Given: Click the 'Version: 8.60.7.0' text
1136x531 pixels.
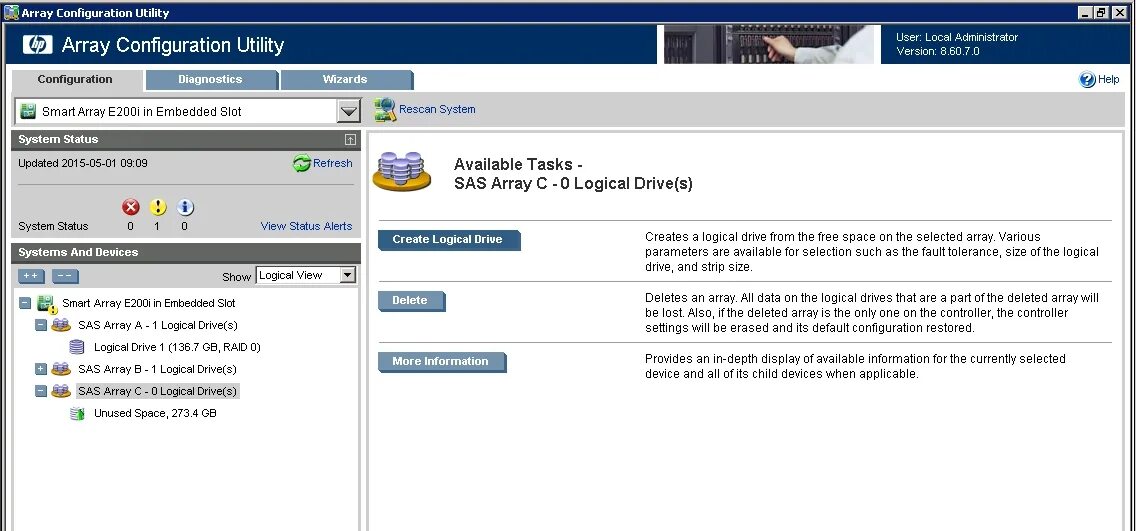Looking at the screenshot, I should (937, 51).
